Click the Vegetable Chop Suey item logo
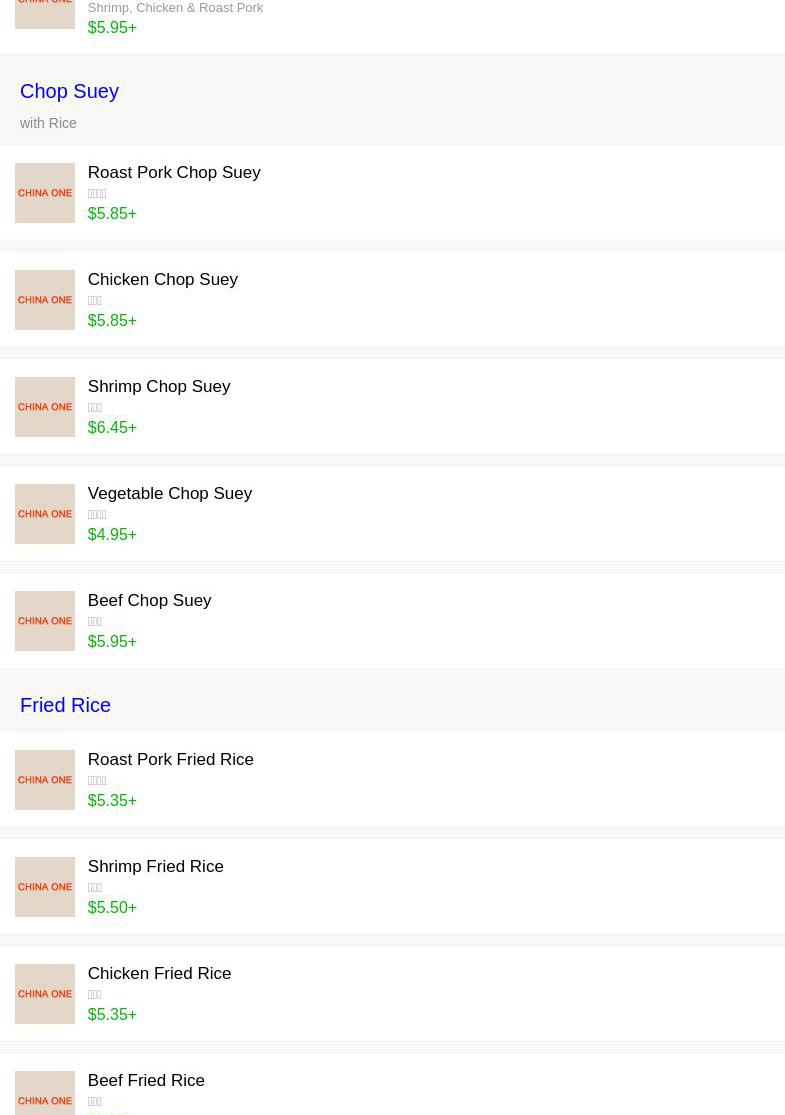Image resolution: width=785 pixels, height=1115 pixels. click(45, 514)
